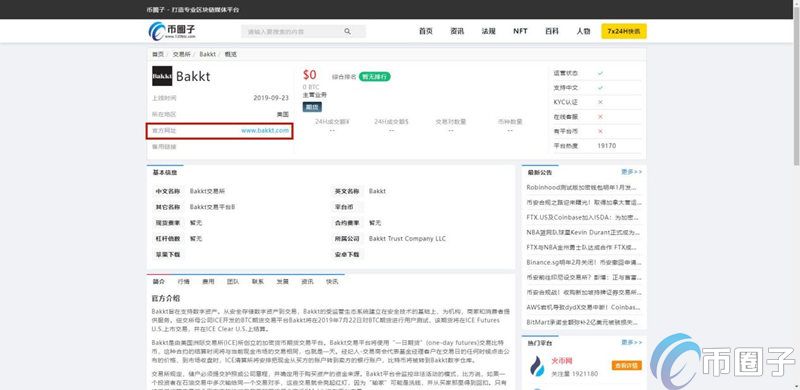This screenshot has width=800, height=390.
Task: Select the 发展 tab
Action: click(283, 282)
